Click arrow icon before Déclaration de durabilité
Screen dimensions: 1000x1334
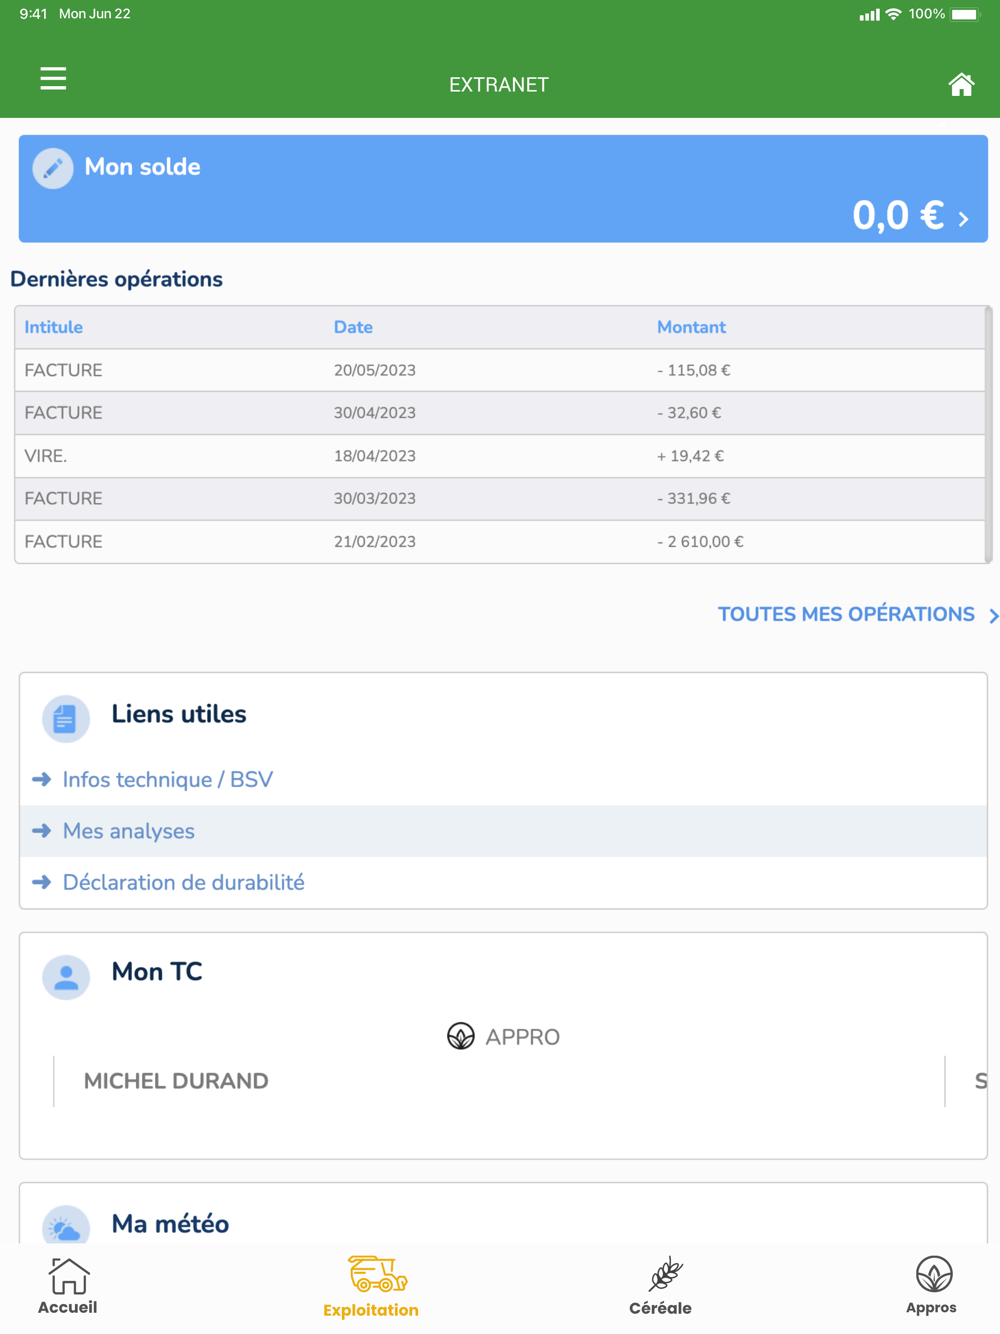[41, 882]
